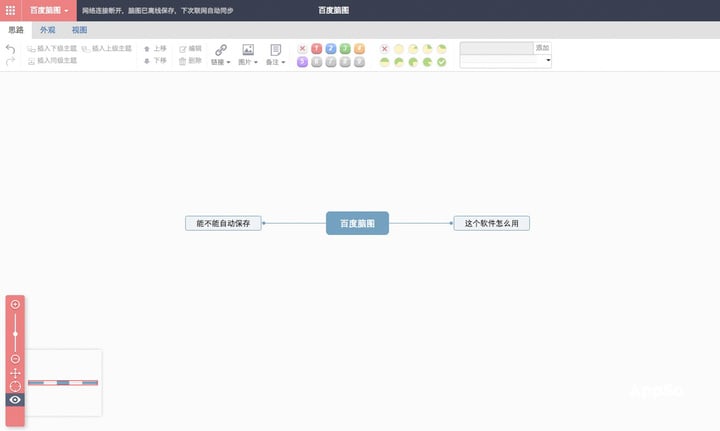Click the redo arrow icon
The width and height of the screenshot is (720, 431).
click(x=11, y=61)
